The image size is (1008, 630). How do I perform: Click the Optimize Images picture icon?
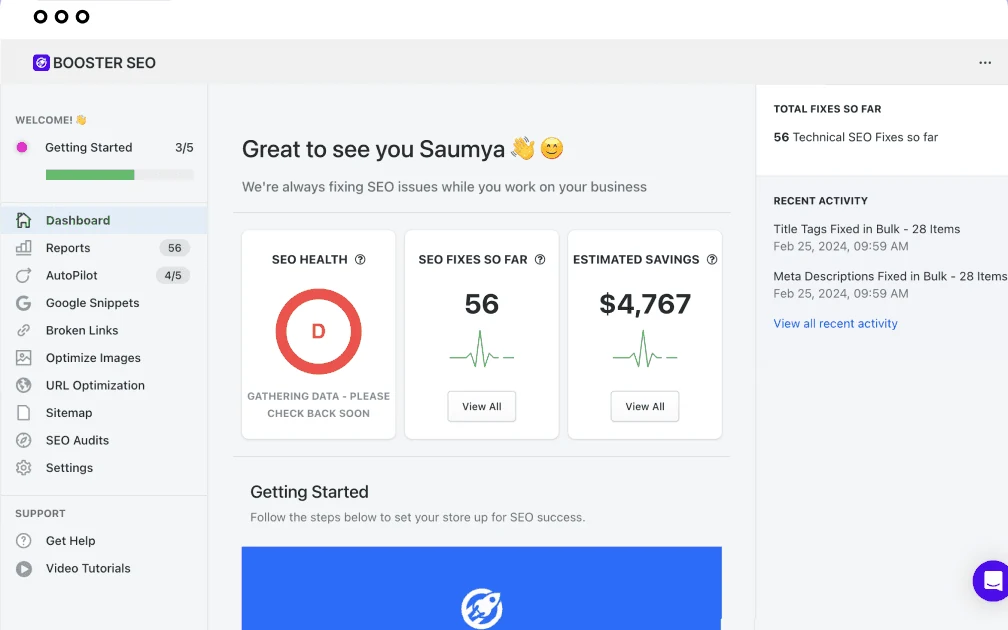point(24,357)
